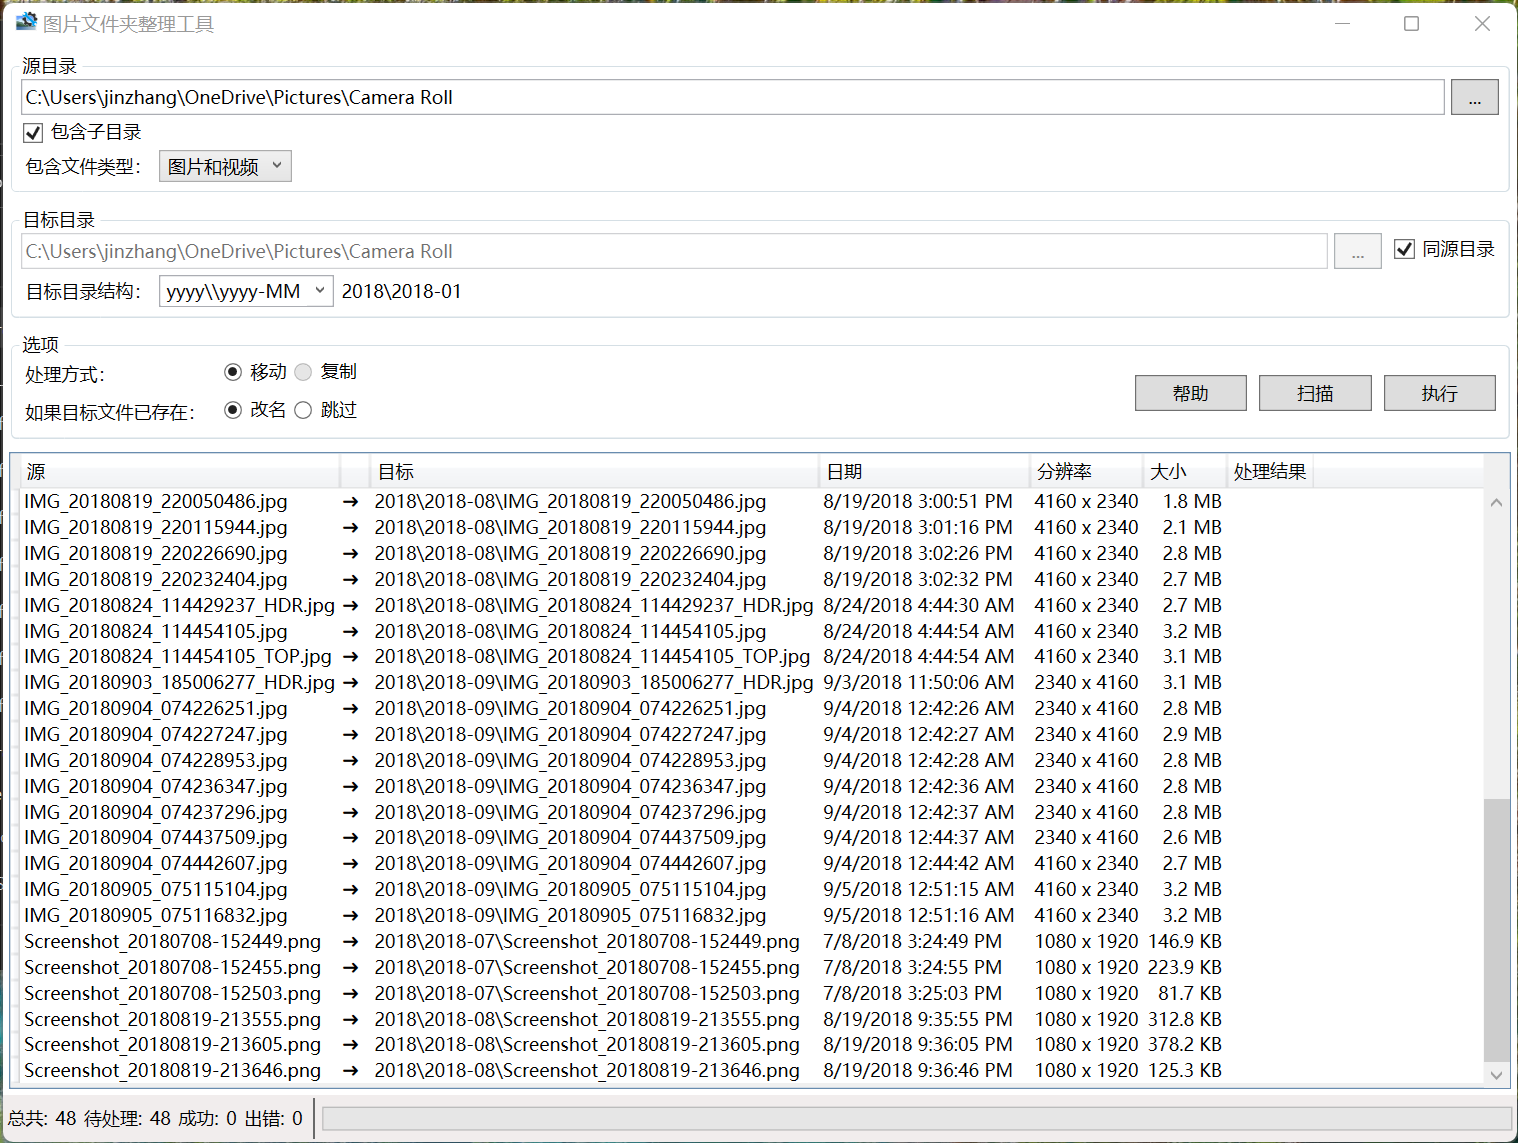Click the file list scroll up arrow
This screenshot has width=1518, height=1143.
(1496, 502)
